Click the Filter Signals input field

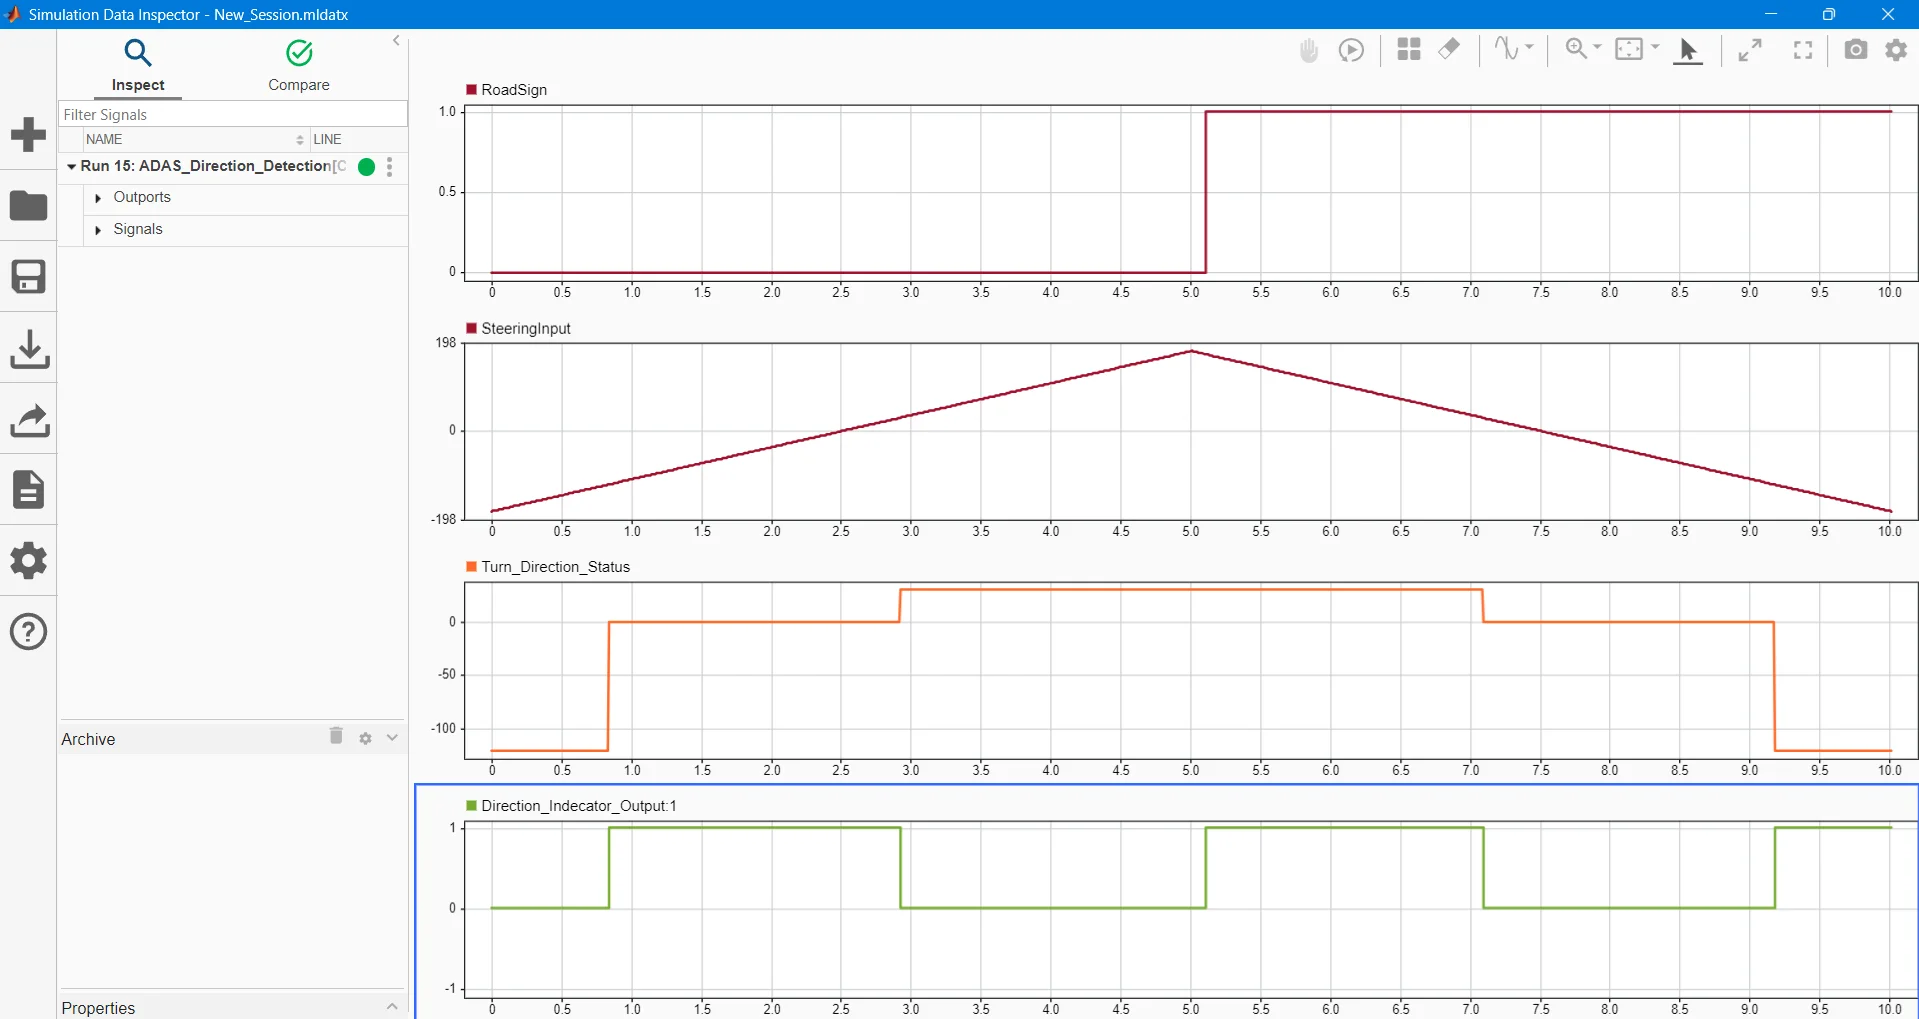point(232,114)
